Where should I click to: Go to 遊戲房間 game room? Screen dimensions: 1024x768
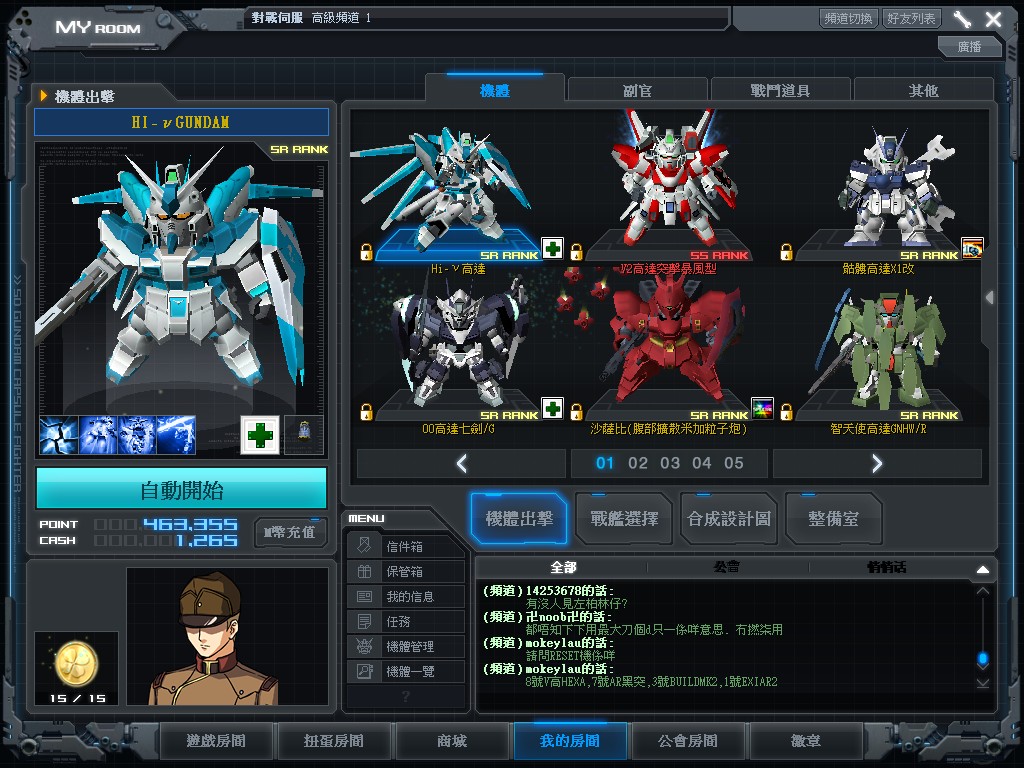pyautogui.click(x=216, y=741)
